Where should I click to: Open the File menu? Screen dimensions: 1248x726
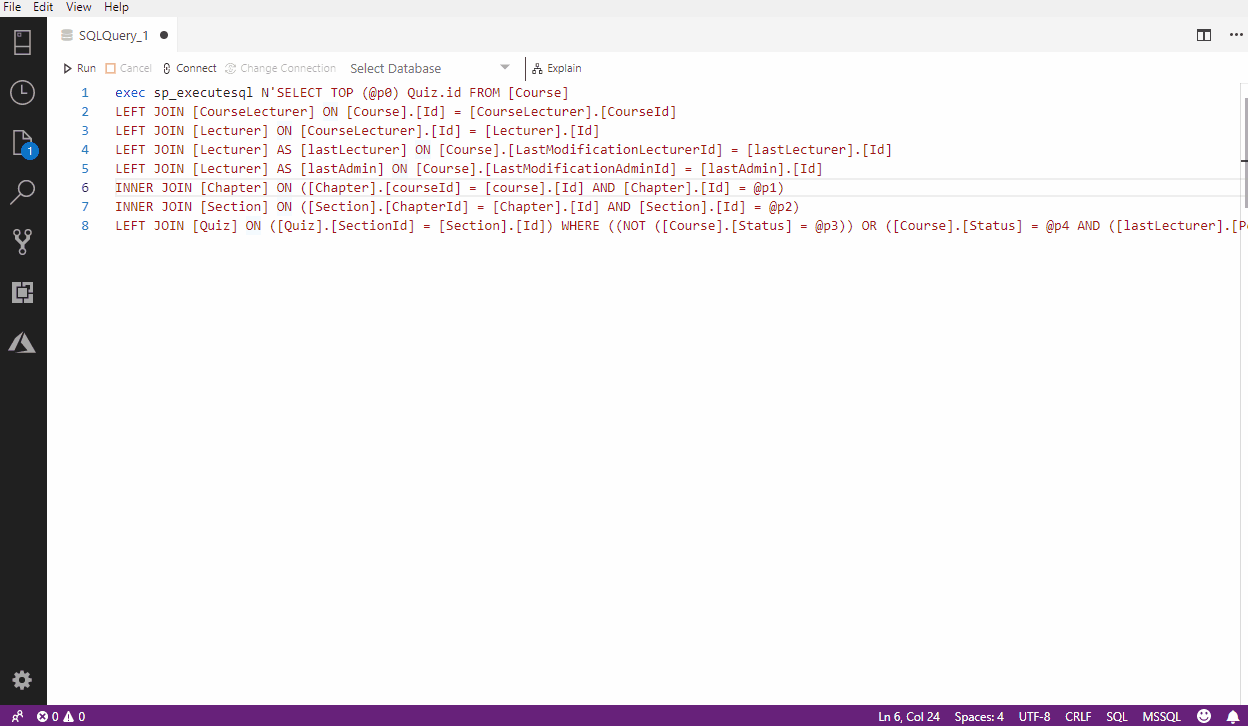coord(14,7)
